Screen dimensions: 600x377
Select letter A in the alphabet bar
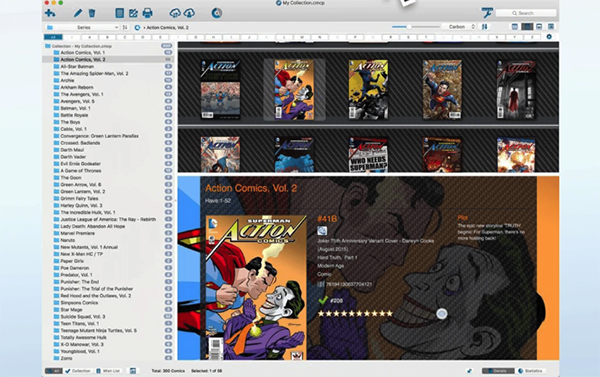(x=90, y=37)
